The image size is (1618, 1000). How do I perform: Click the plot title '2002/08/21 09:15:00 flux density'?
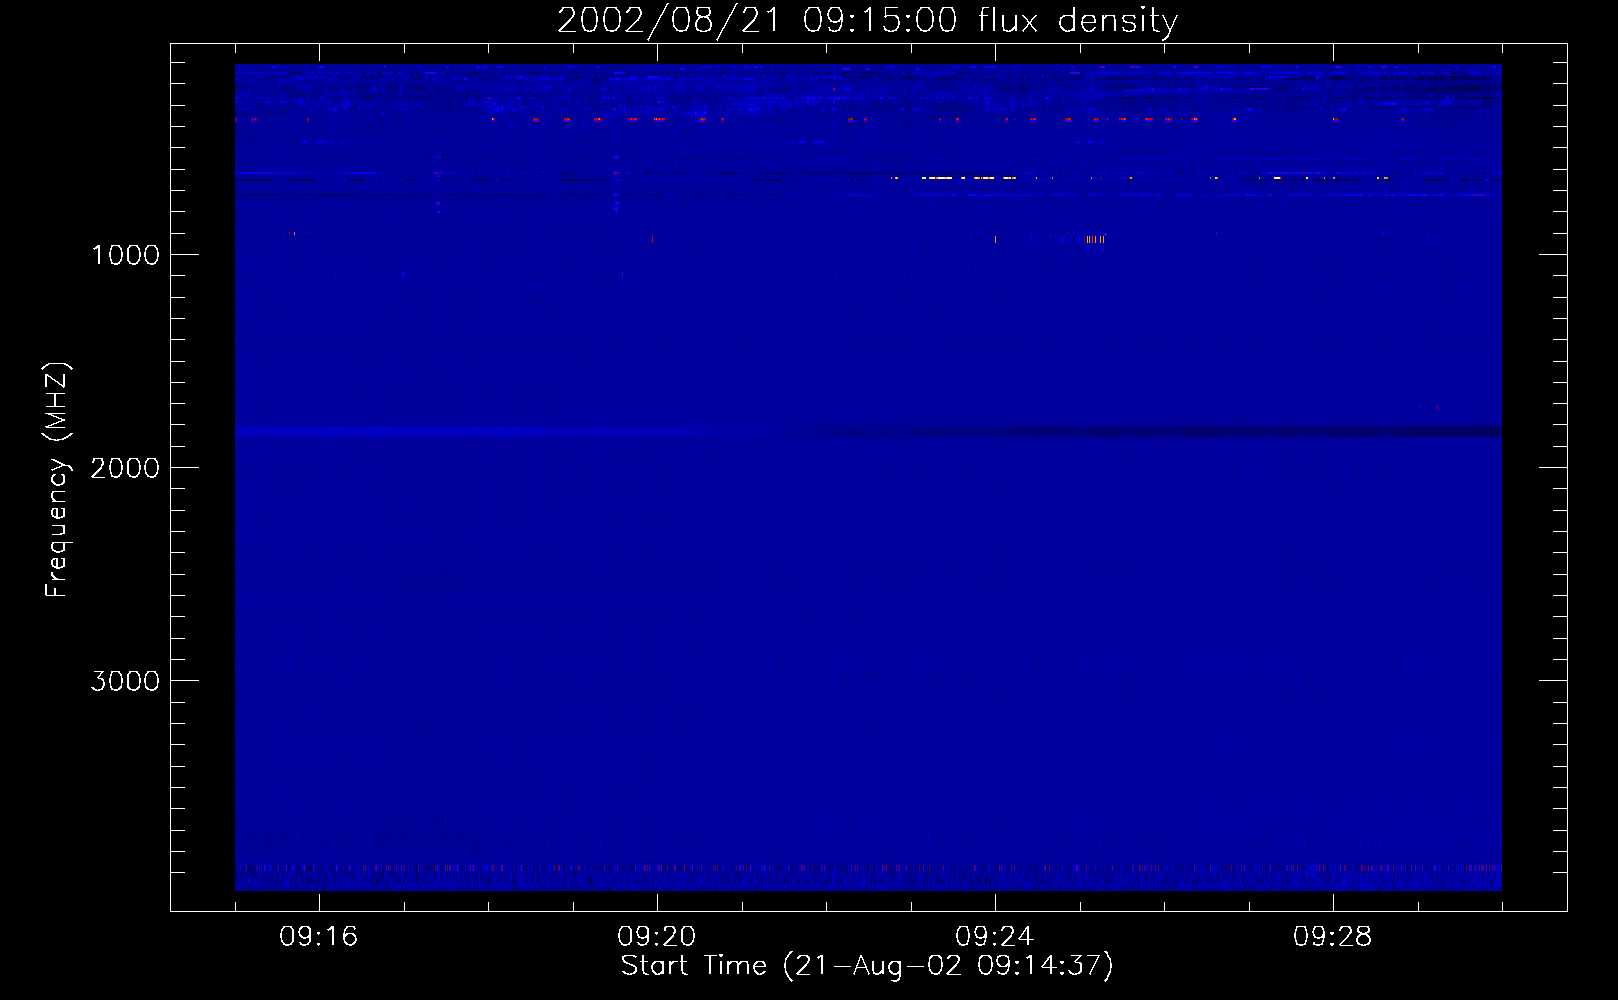[867, 21]
